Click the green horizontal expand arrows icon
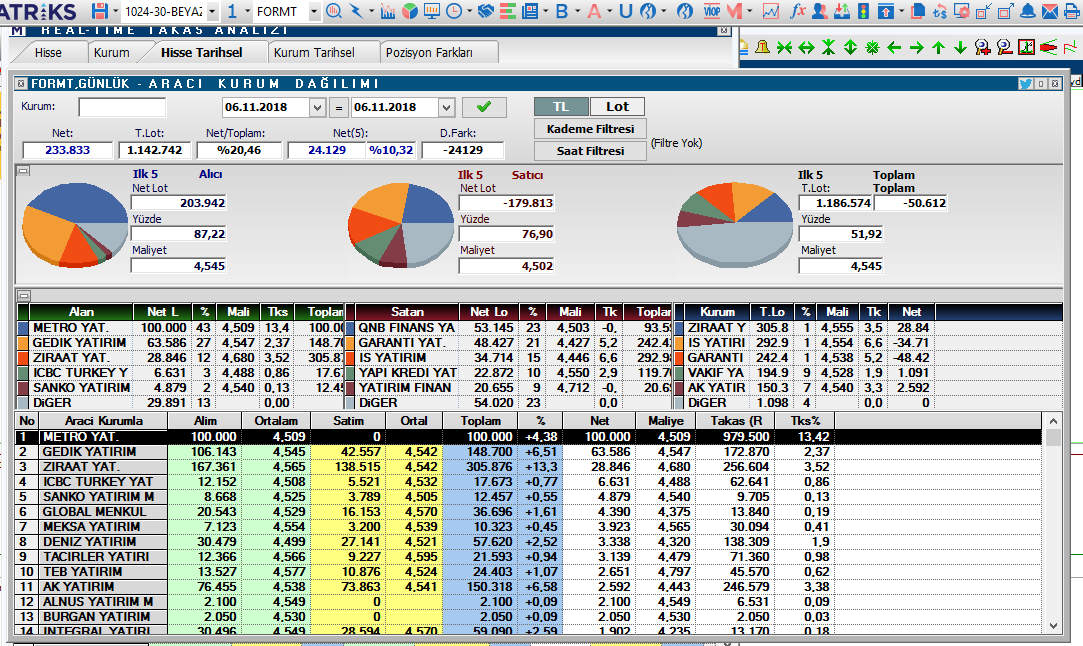1083x646 pixels. point(806,47)
